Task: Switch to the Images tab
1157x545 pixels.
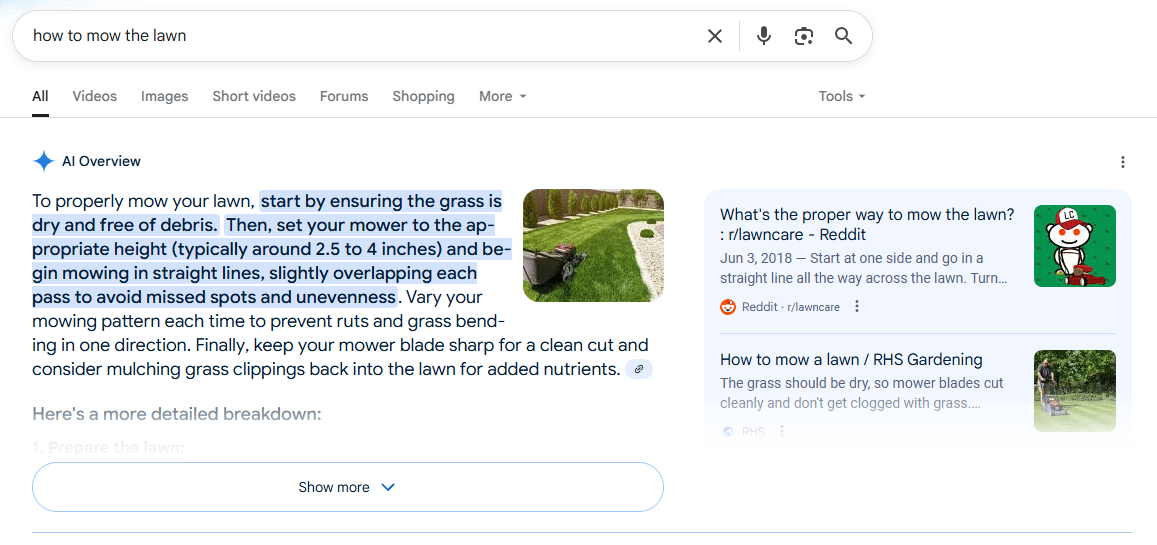Action: [x=165, y=97]
